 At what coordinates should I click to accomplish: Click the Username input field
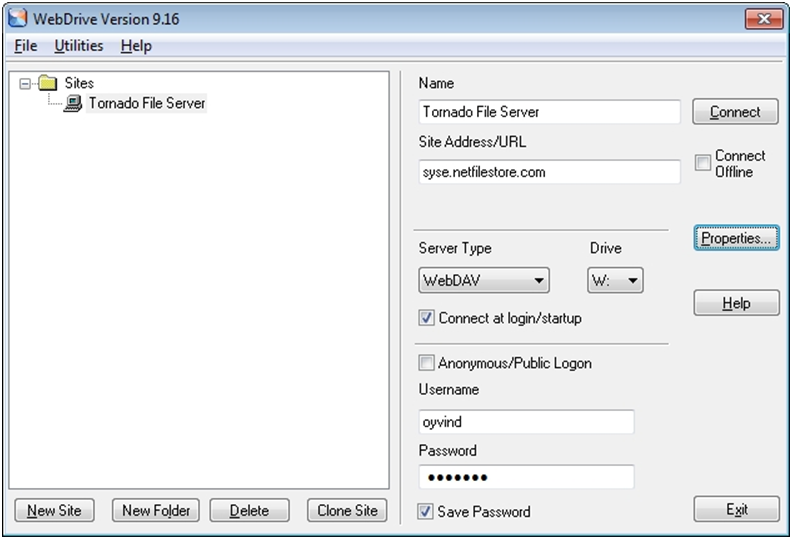(x=526, y=422)
